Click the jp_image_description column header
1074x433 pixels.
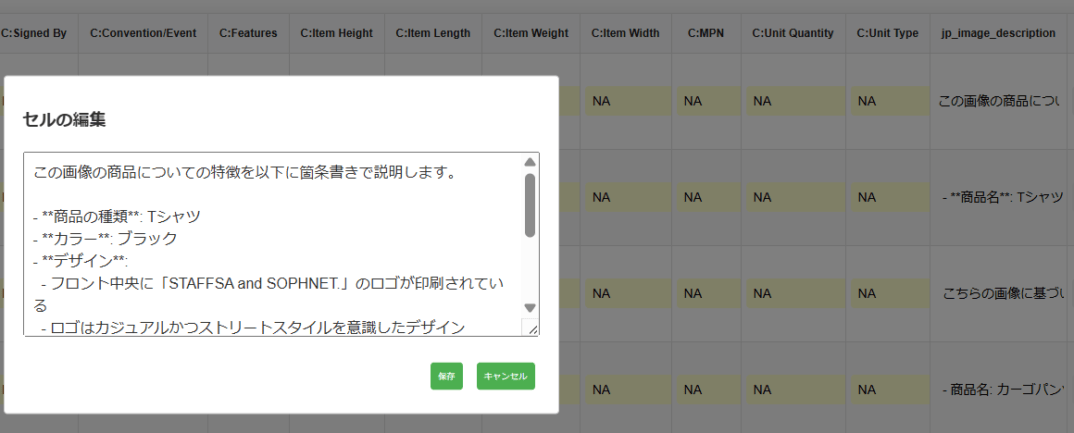[x=998, y=33]
